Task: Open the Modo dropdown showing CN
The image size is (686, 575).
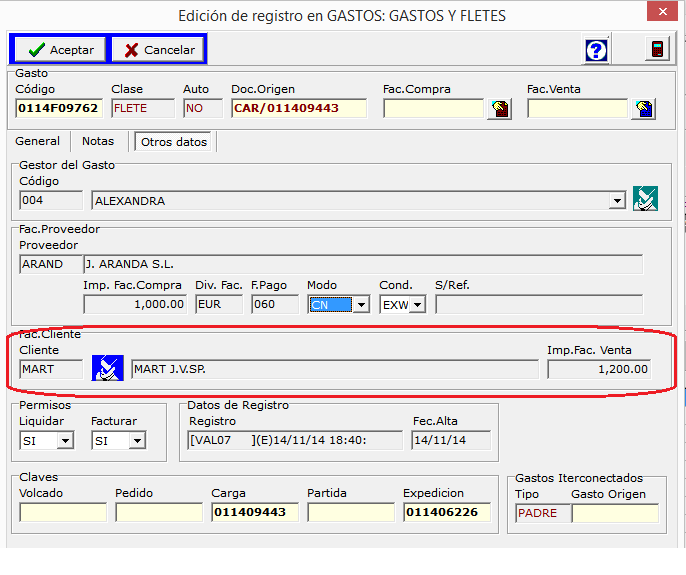Action: (361, 305)
